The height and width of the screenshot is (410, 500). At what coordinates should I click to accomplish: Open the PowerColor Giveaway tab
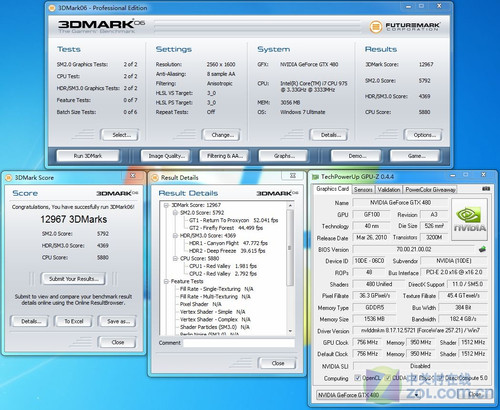tap(430, 190)
